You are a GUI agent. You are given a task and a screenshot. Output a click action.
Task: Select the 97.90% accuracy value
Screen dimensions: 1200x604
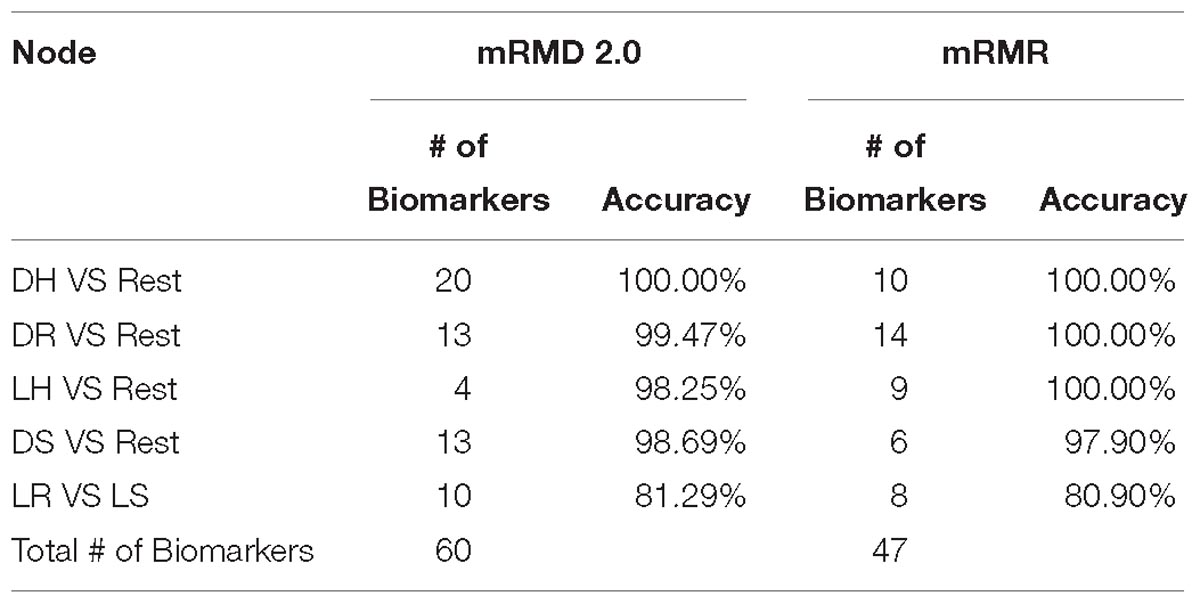coord(1119,443)
